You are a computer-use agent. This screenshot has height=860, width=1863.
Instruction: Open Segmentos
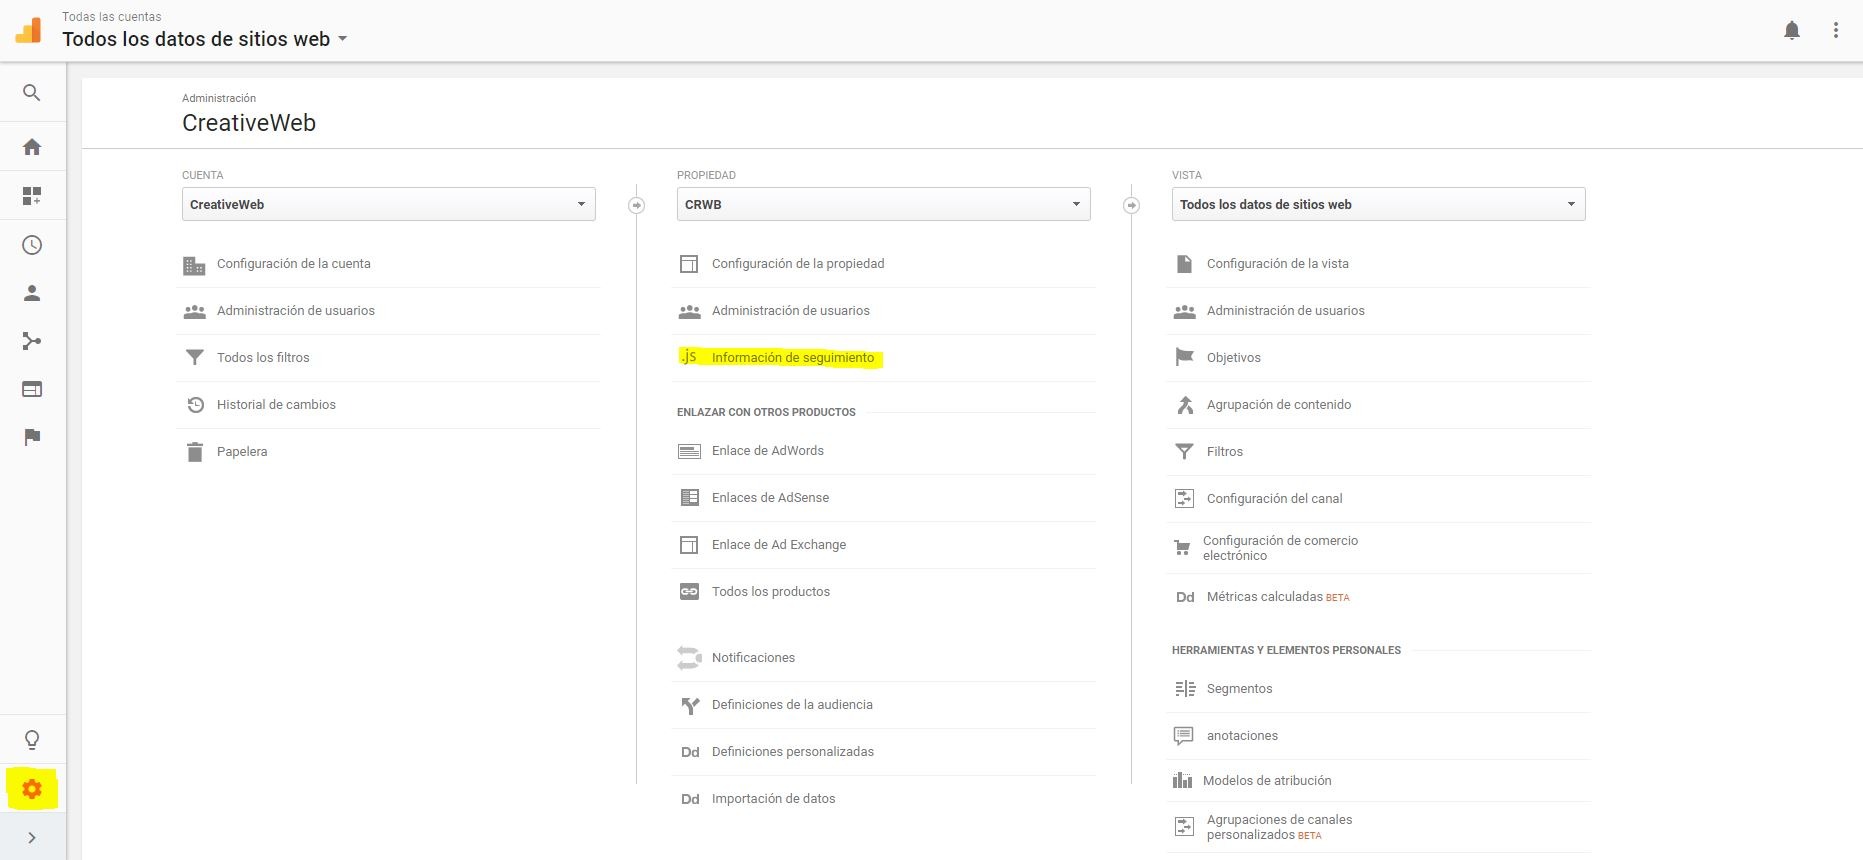coord(1240,689)
